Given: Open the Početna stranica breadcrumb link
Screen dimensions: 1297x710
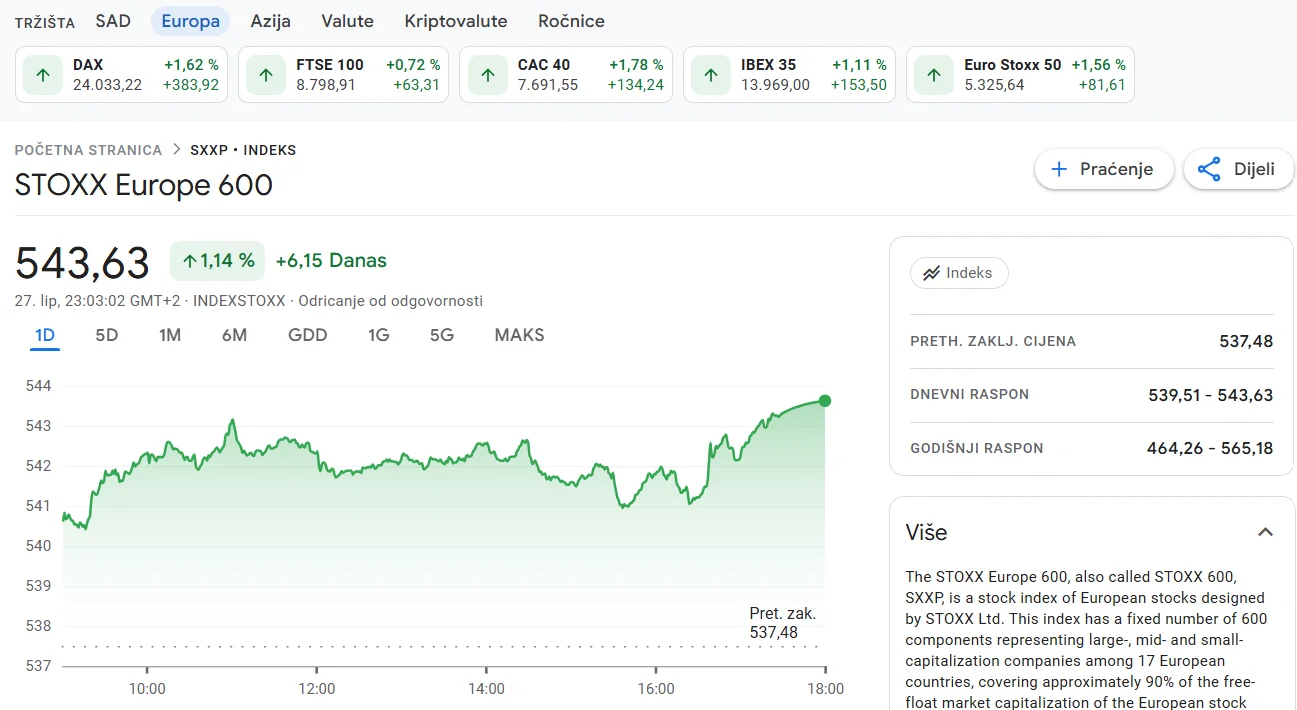Looking at the screenshot, I should (88, 150).
